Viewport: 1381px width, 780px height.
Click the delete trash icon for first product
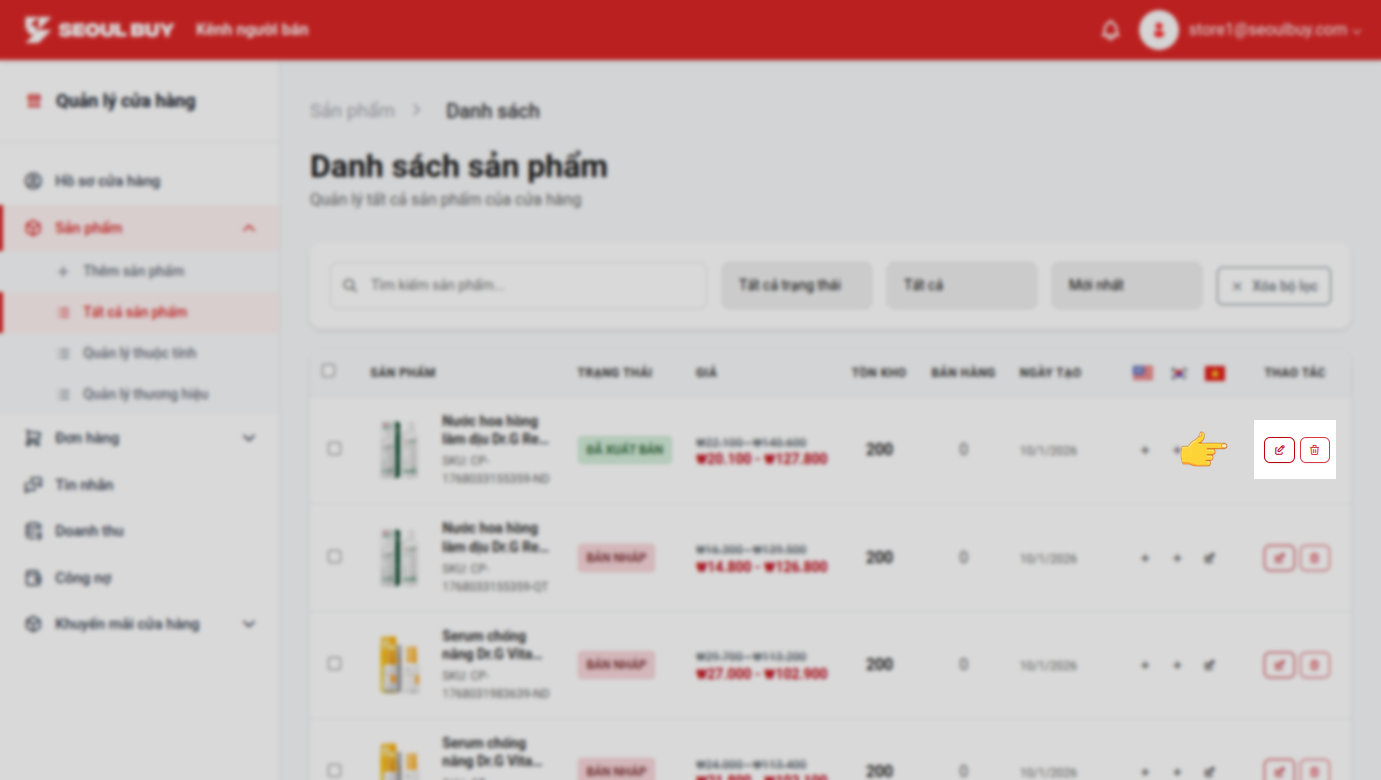(x=1314, y=450)
